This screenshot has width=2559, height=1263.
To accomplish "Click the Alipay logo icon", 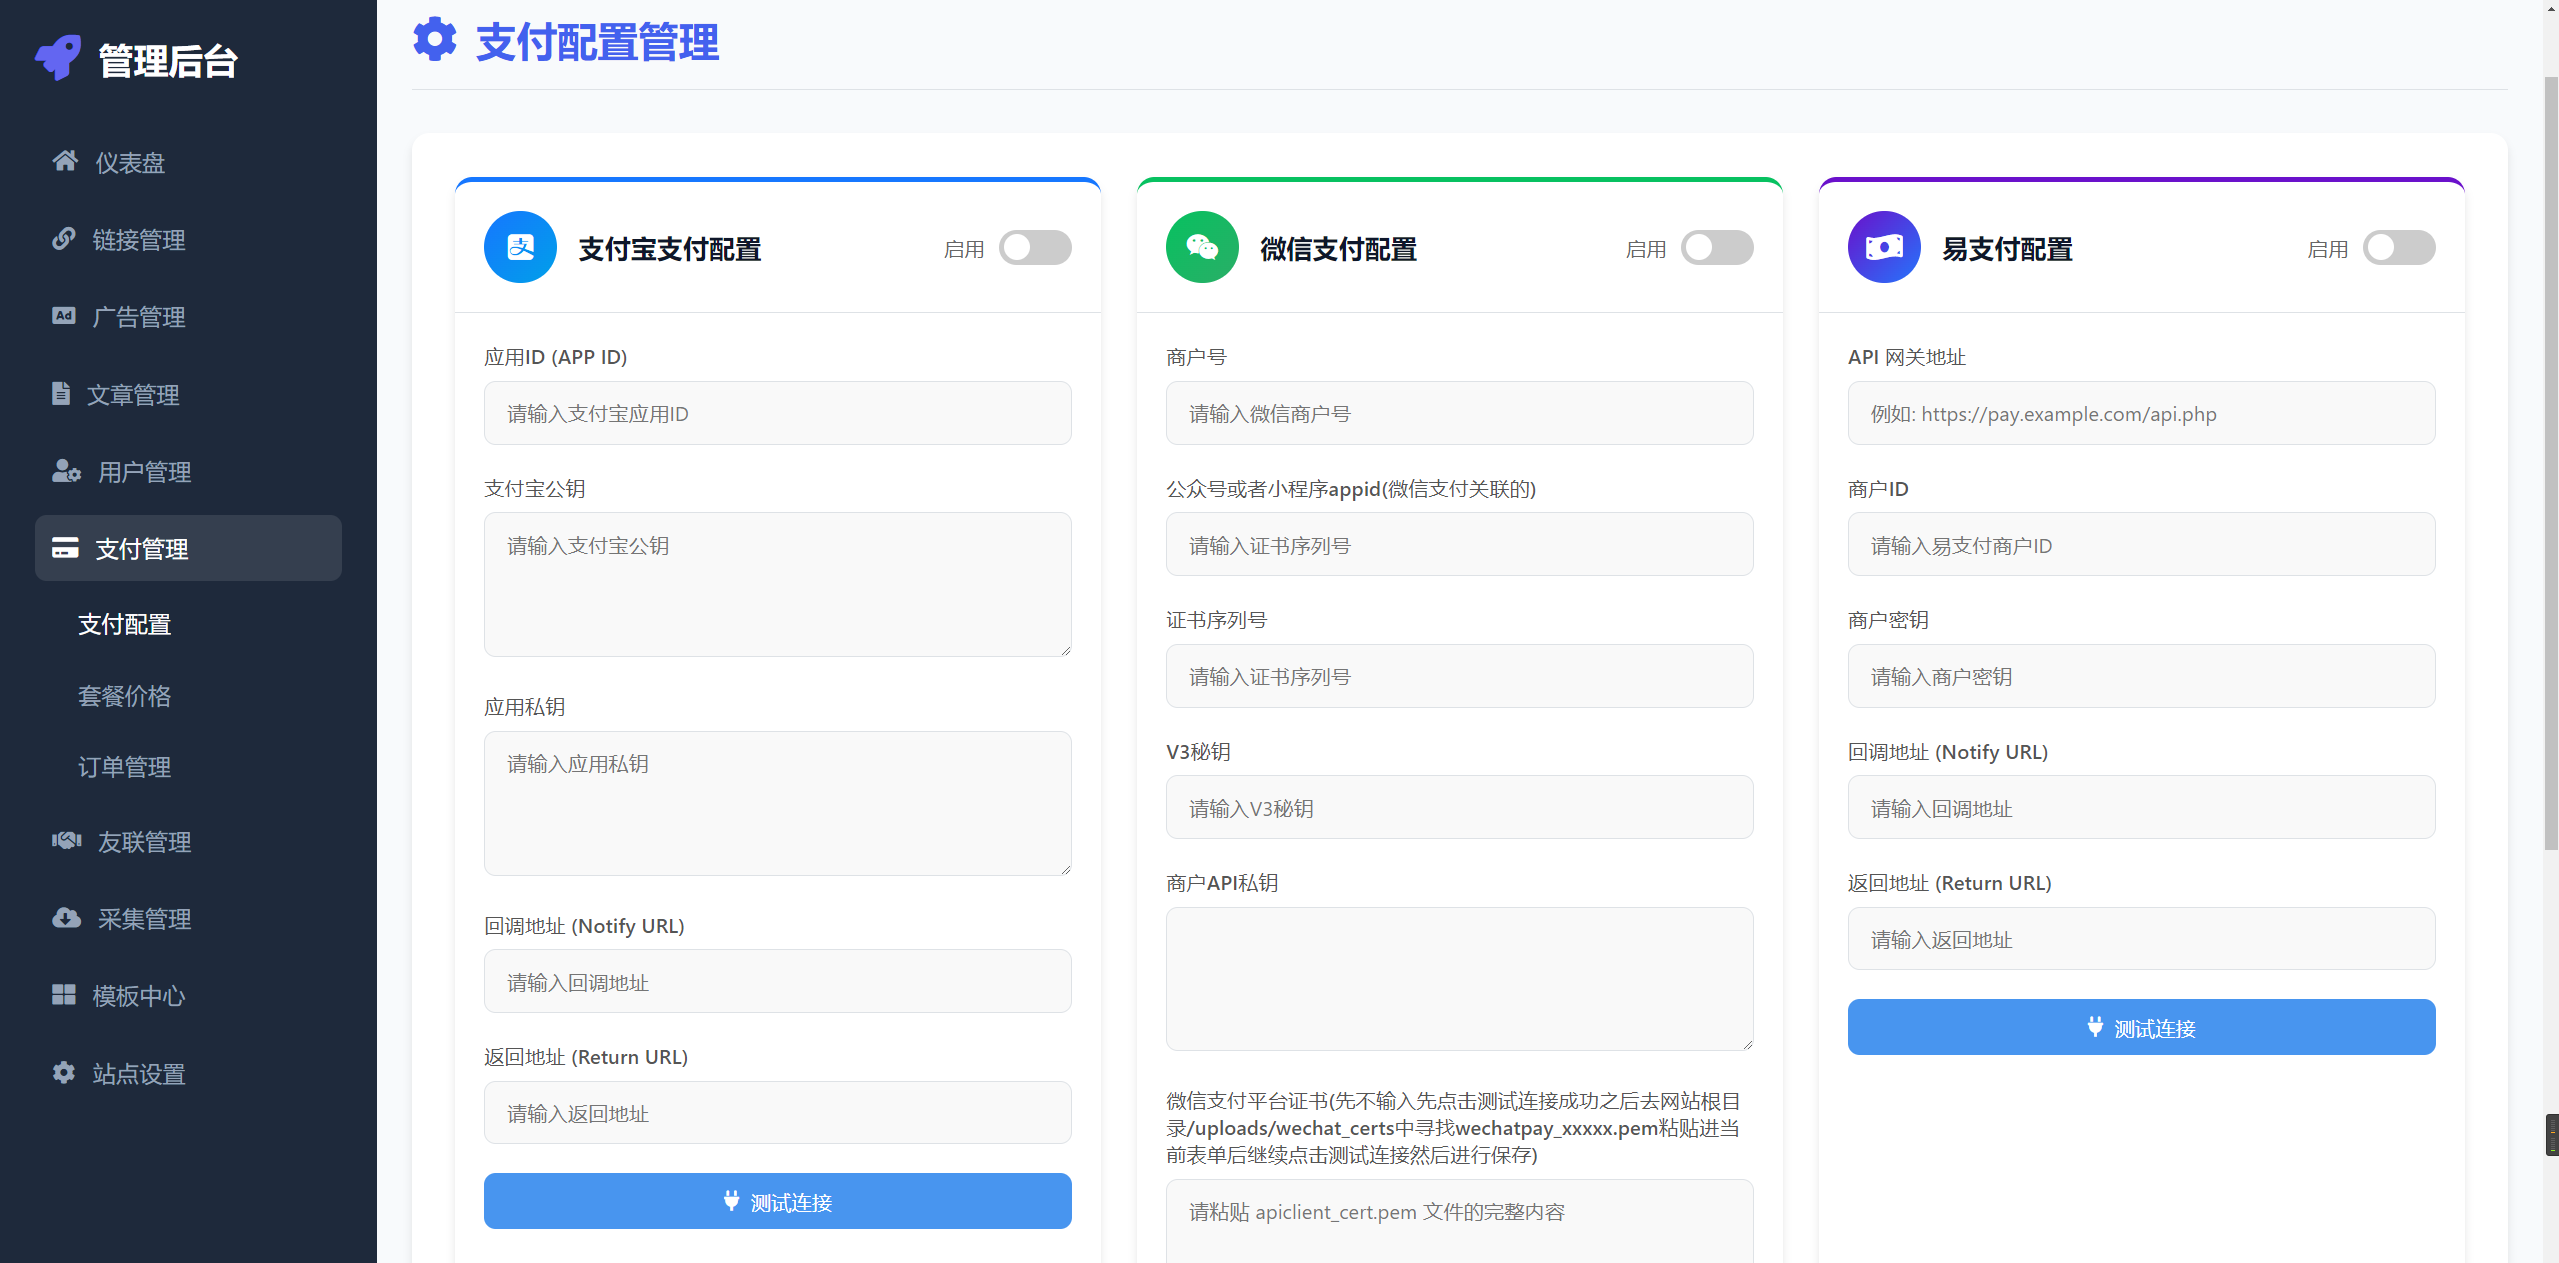I will (520, 247).
